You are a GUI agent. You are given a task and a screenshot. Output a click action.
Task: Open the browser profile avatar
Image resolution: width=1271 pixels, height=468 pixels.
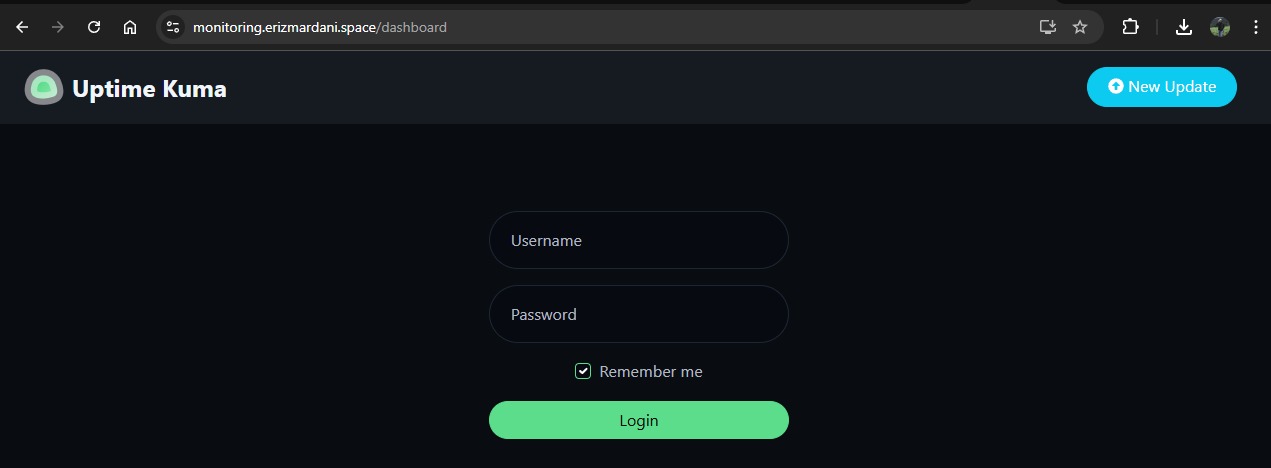tap(1220, 27)
